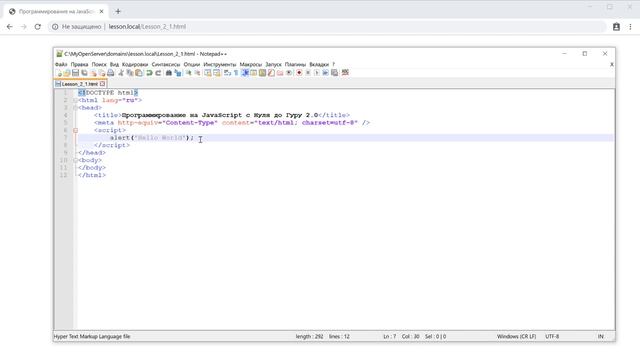
Task: Click the Windows (CR LF) status bar field
Action: (516, 336)
